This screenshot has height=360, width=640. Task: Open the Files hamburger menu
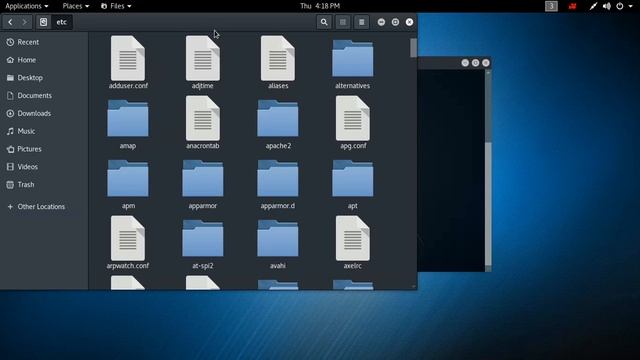(362, 22)
